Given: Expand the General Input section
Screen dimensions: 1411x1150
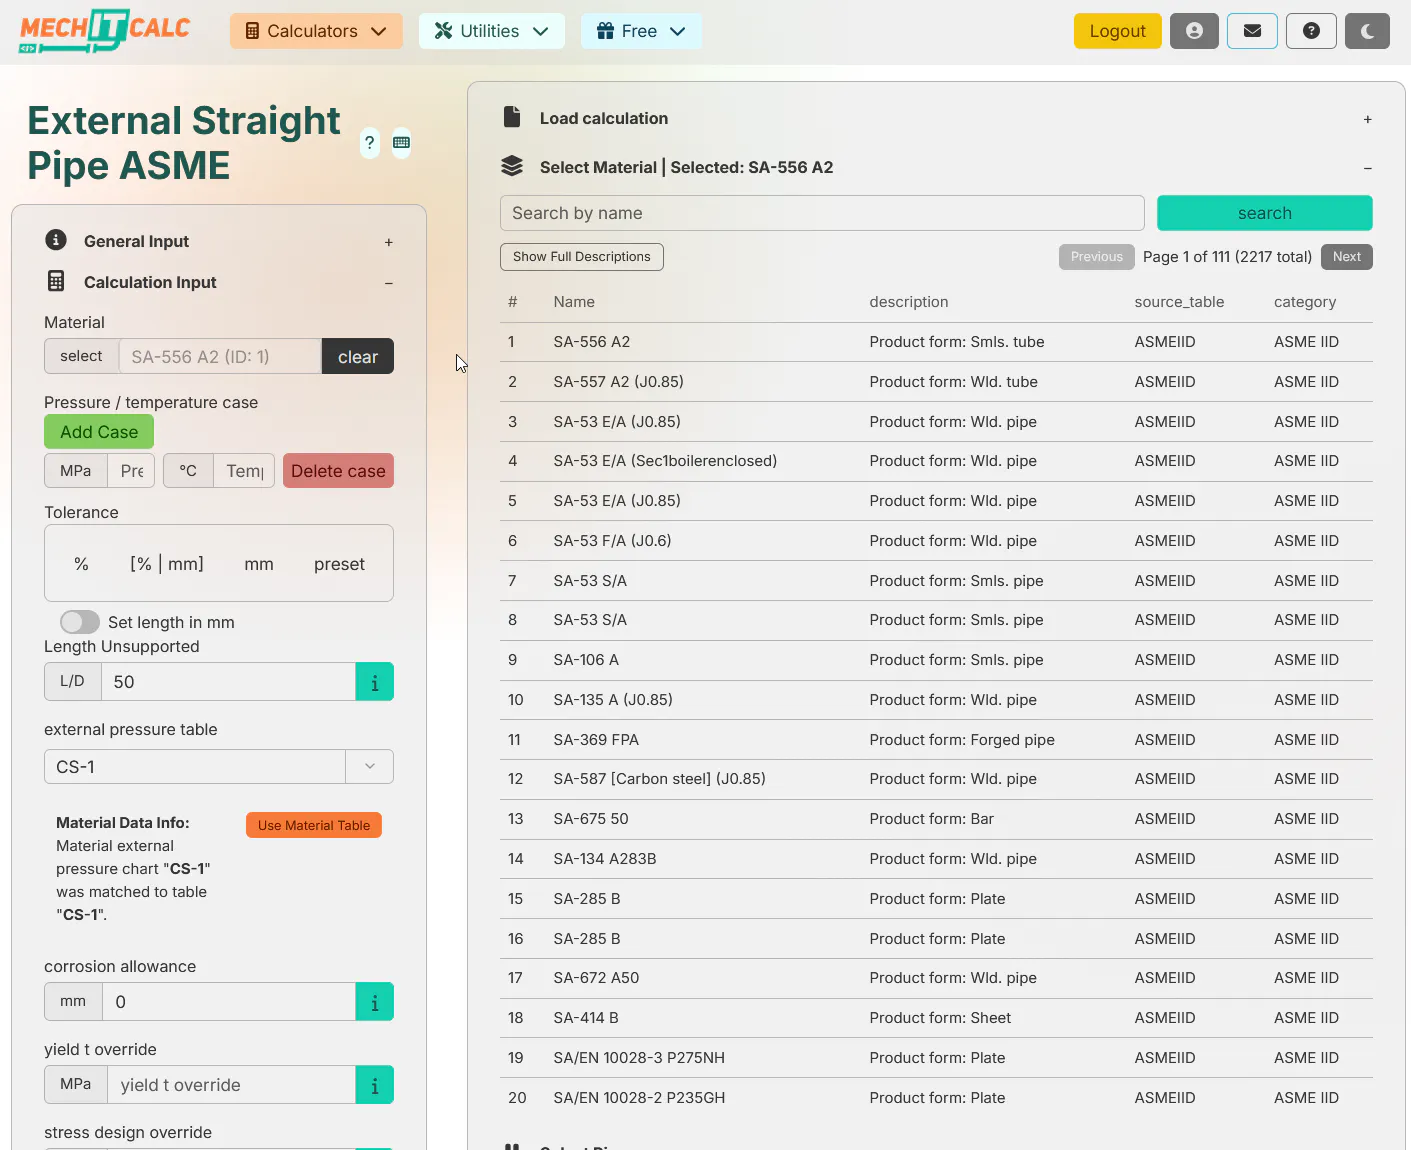Looking at the screenshot, I should 389,242.
